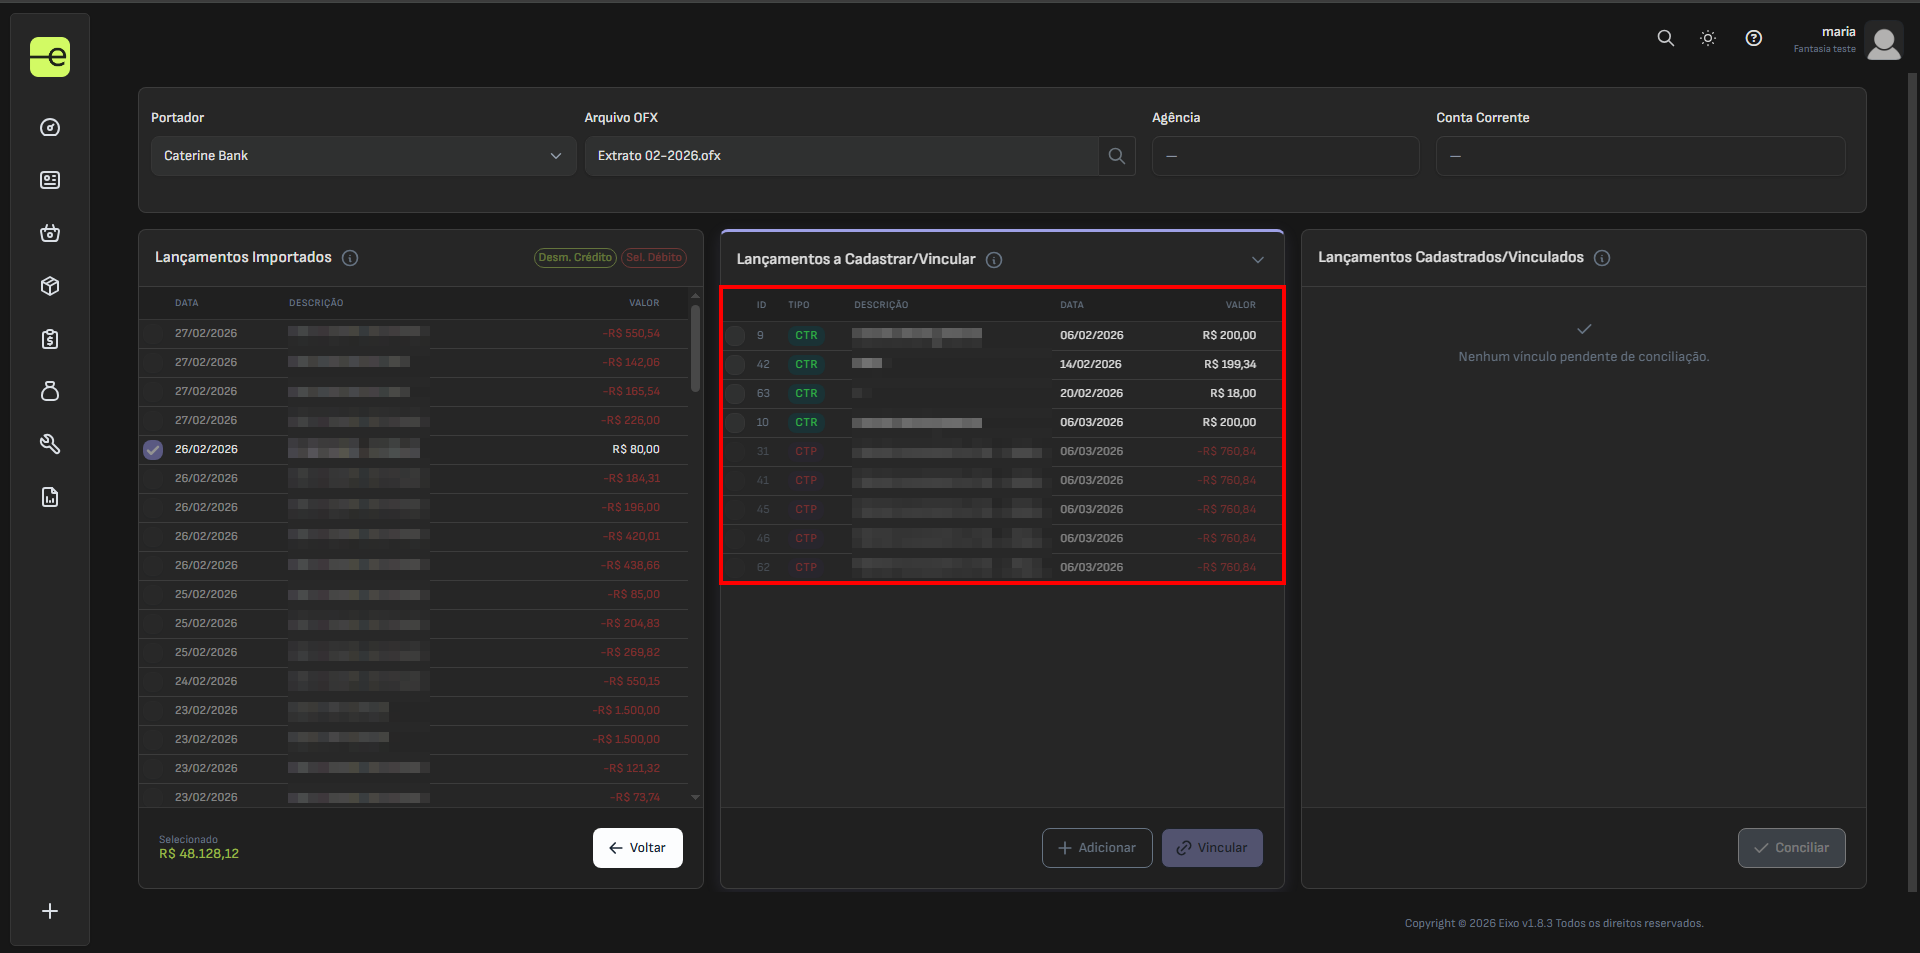The width and height of the screenshot is (1920, 953).
Task: Open the box/package sidebar icon
Action: [x=50, y=286]
